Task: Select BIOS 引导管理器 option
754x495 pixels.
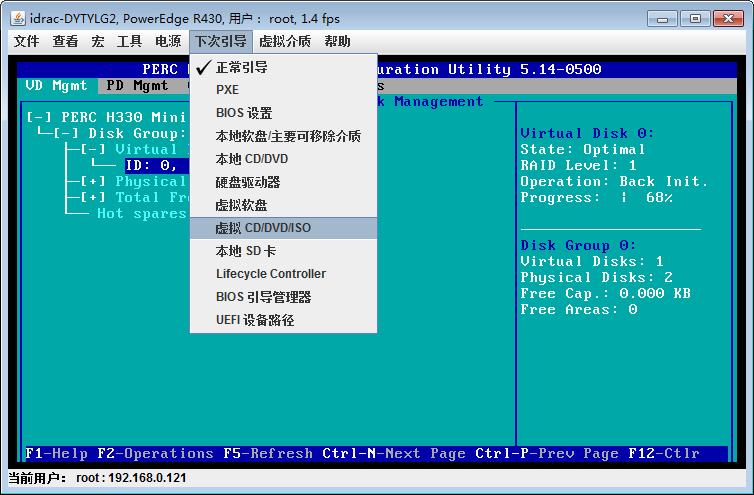Action: [x=283, y=297]
